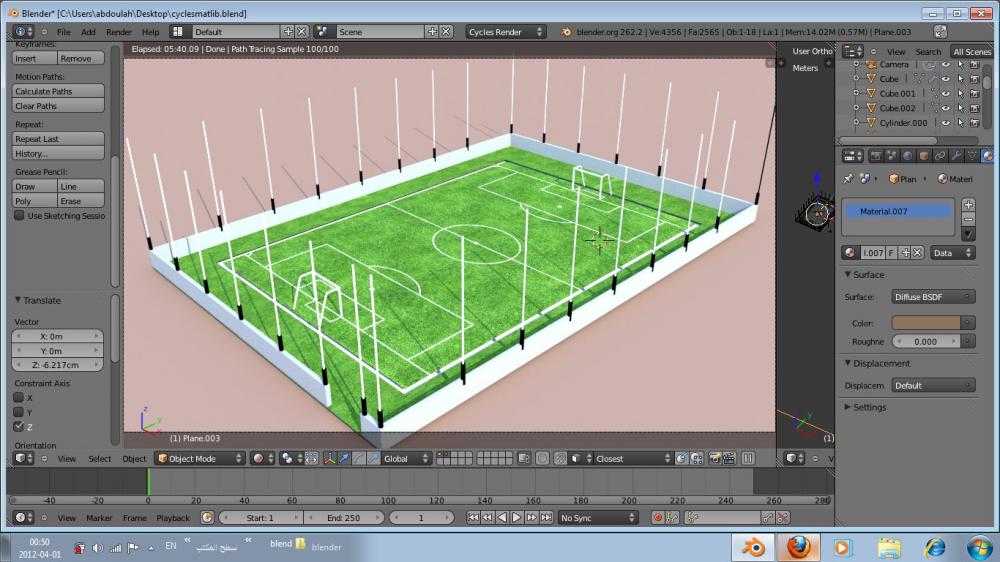Open the Constraints properties tab (chain icon)
1000x562 pixels.
pyautogui.click(x=940, y=156)
